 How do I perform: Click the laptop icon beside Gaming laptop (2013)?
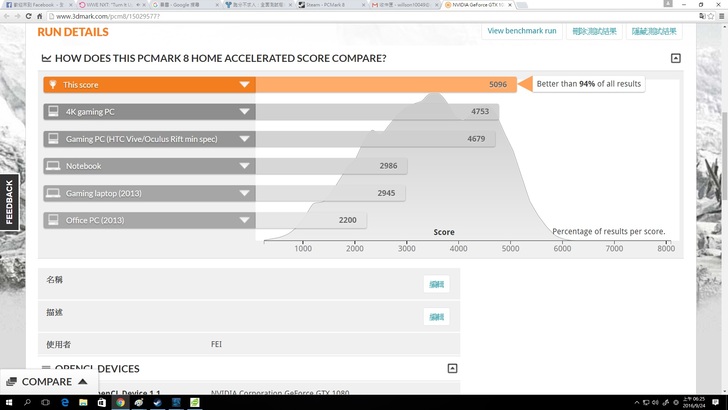click(53, 193)
